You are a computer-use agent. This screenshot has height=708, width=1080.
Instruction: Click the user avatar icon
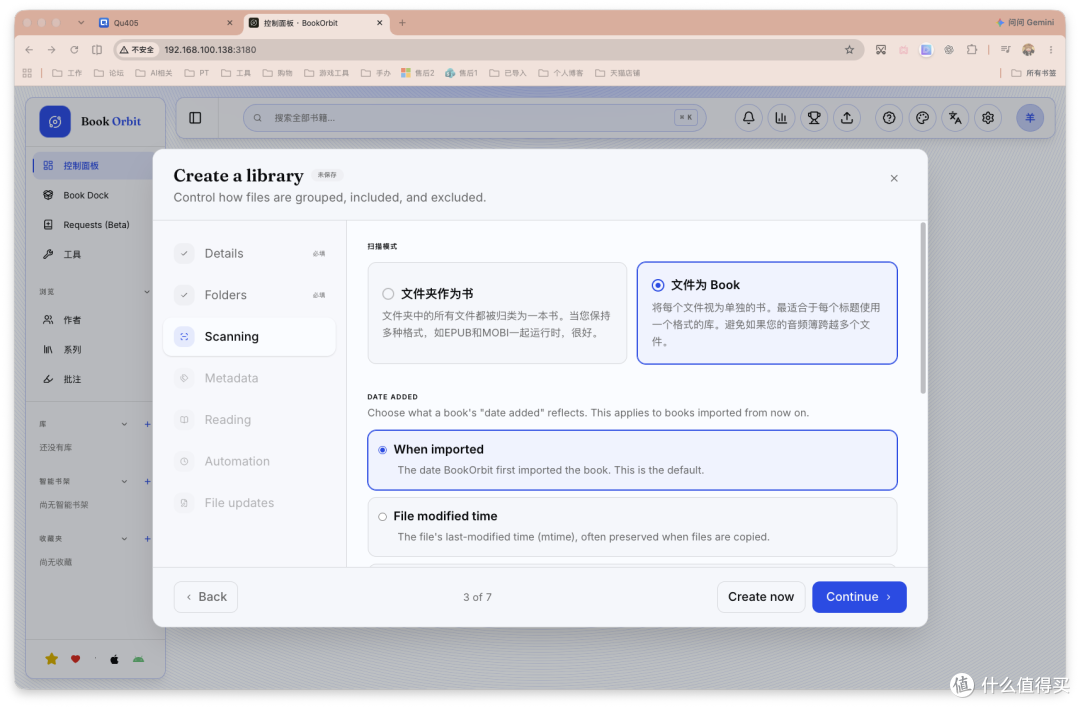tap(1030, 118)
